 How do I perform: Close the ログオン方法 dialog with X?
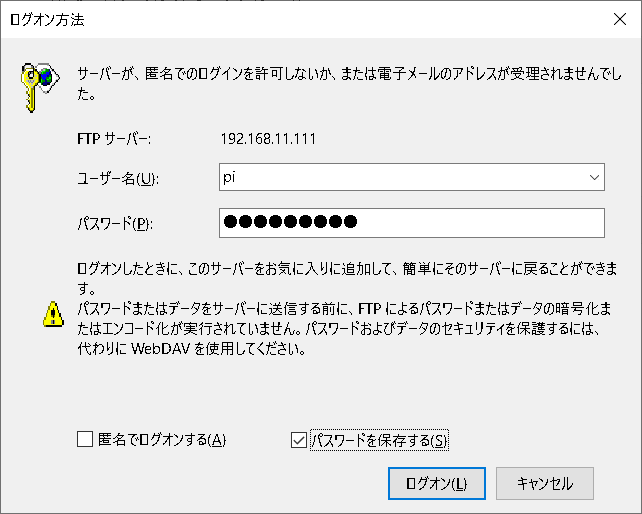[620, 19]
